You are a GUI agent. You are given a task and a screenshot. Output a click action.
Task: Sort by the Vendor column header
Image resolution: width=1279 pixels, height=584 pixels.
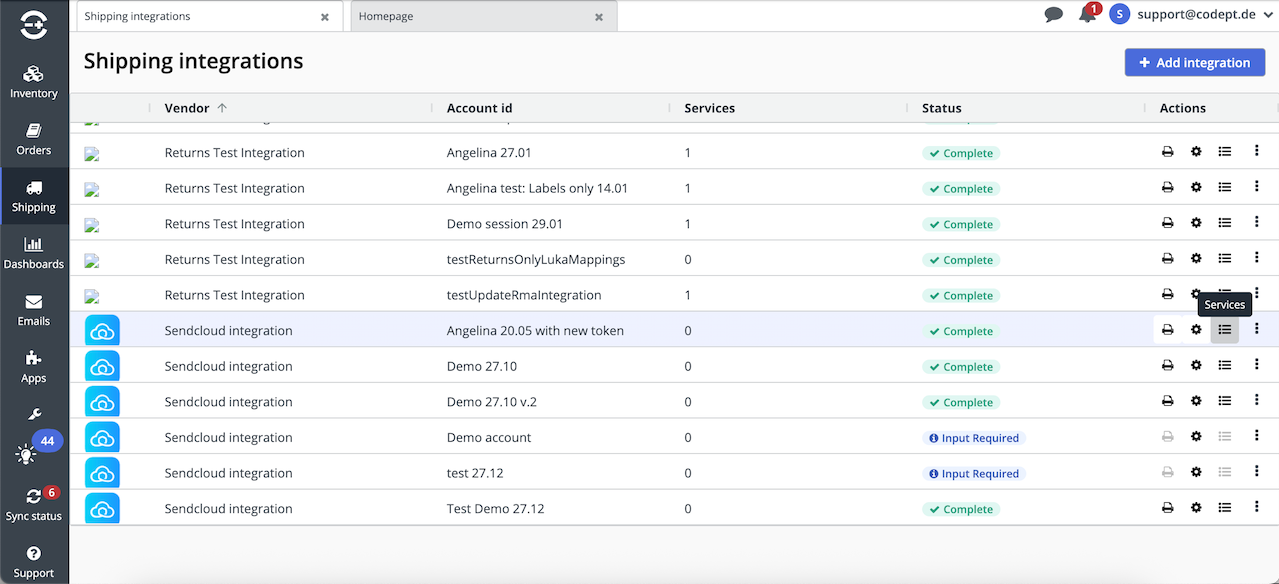[x=187, y=108]
